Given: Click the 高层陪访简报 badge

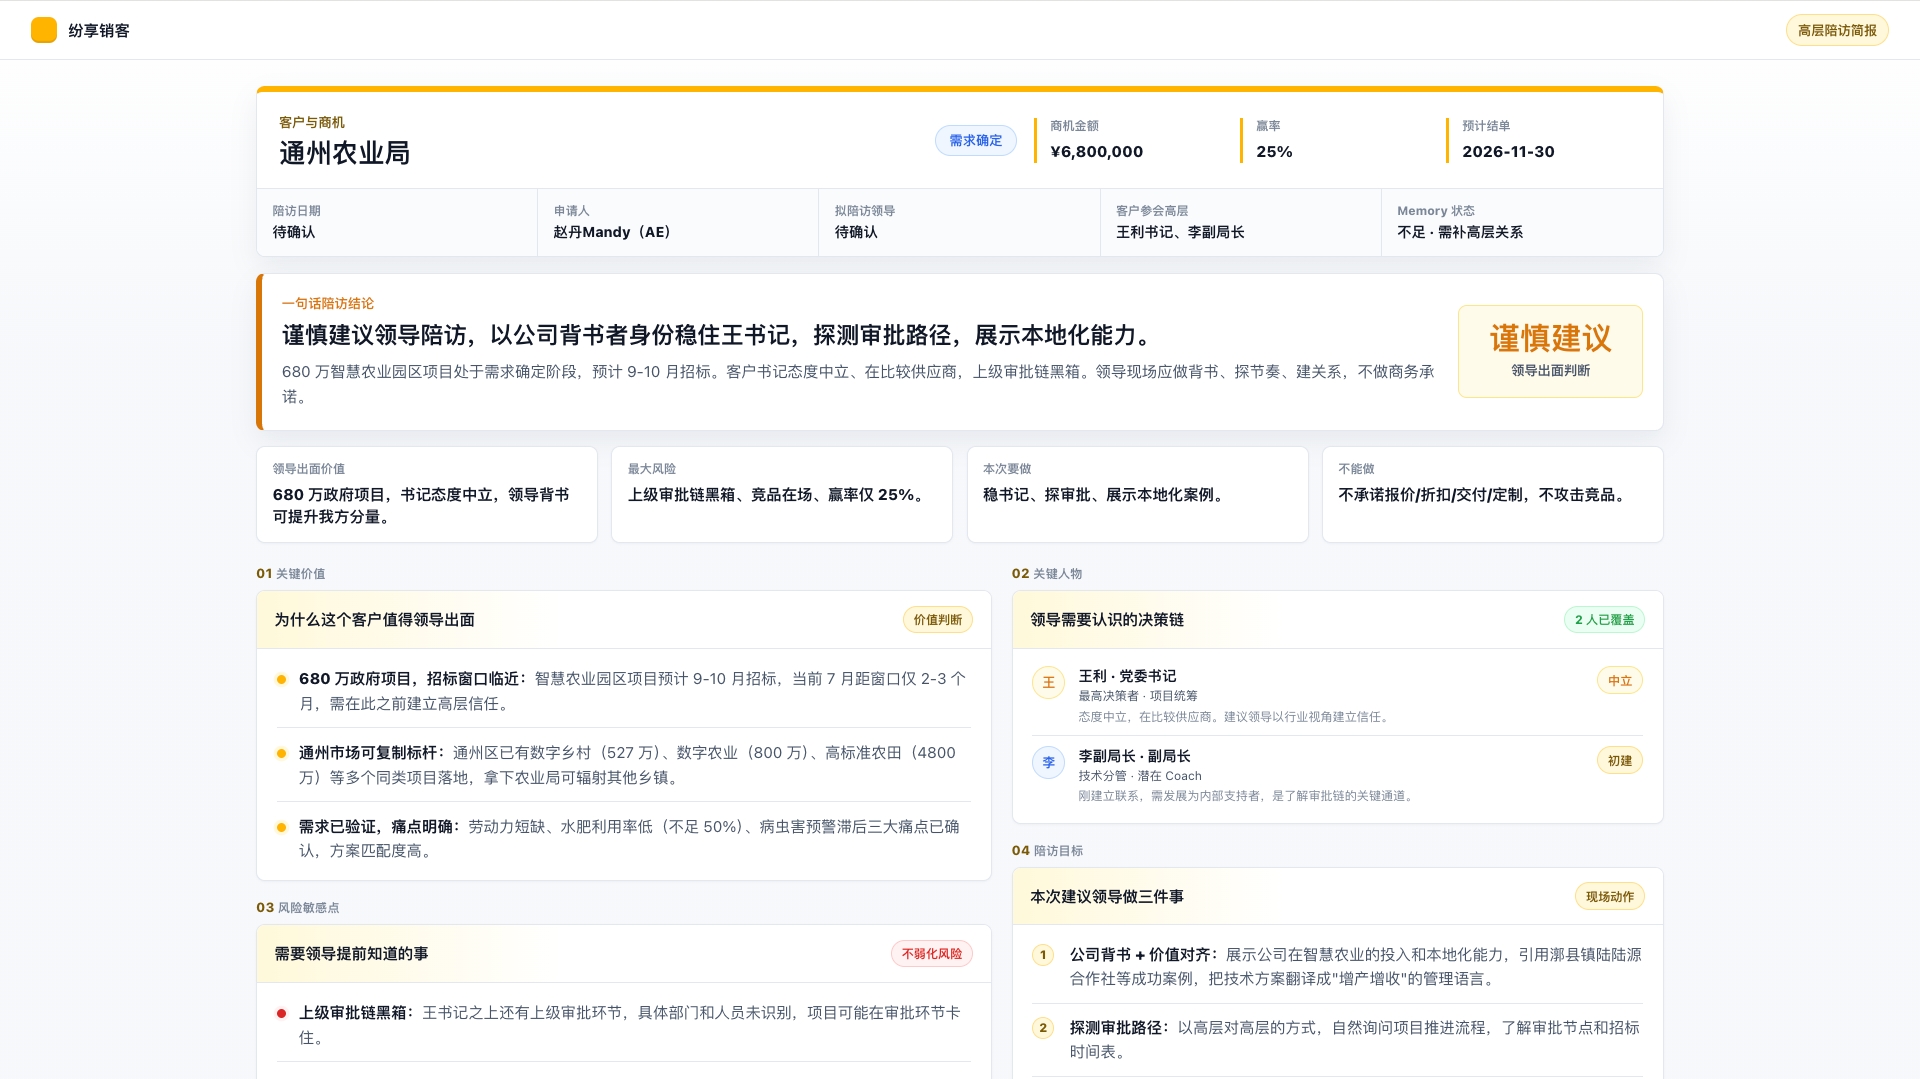Looking at the screenshot, I should pyautogui.click(x=1837, y=30).
